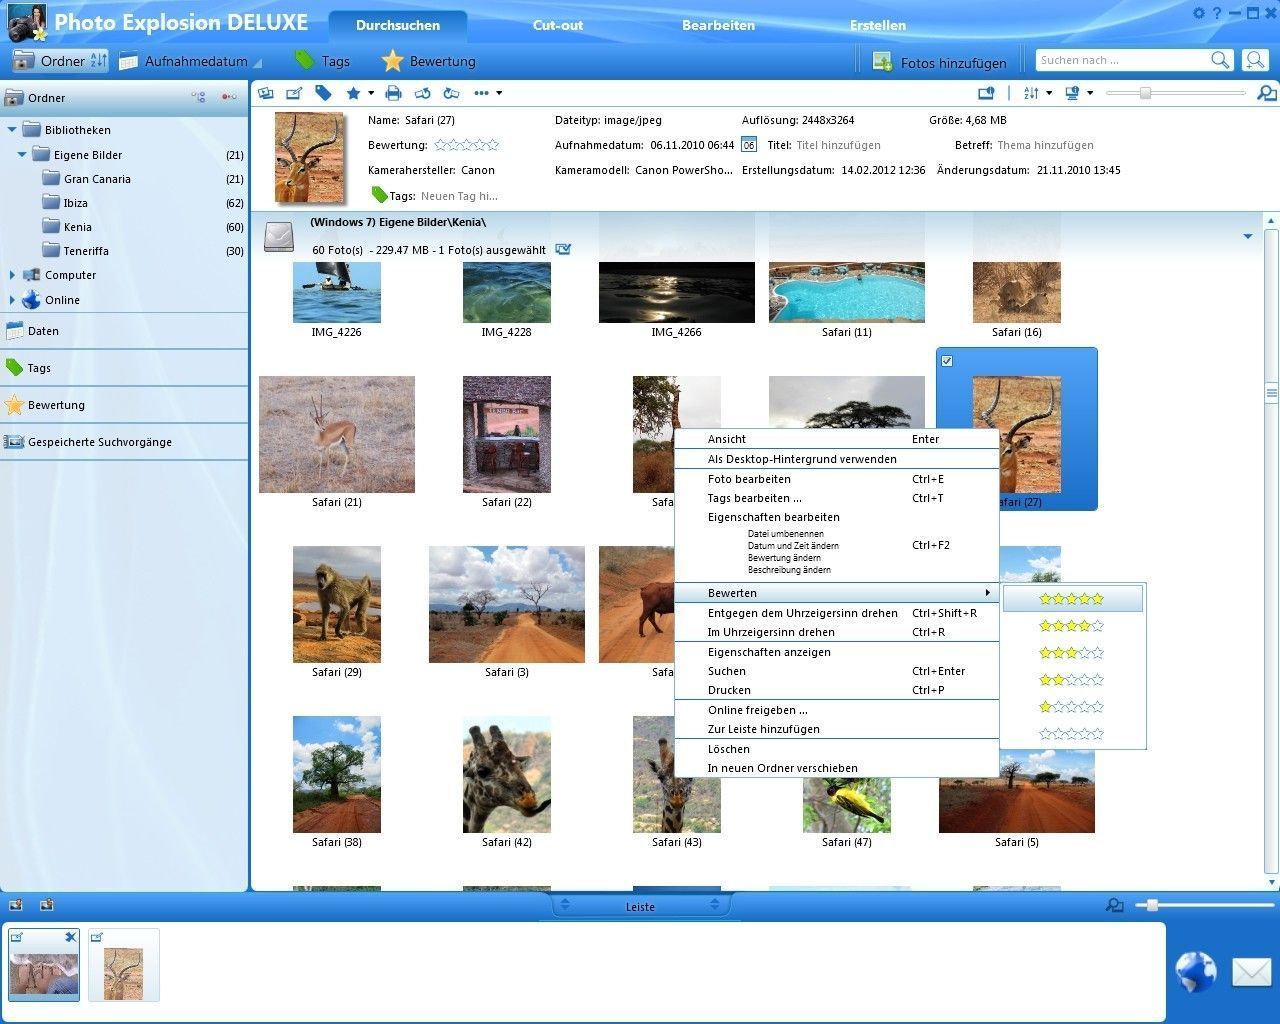1280x1024 pixels.
Task: Click the magnifier search button
Action: [1220, 60]
